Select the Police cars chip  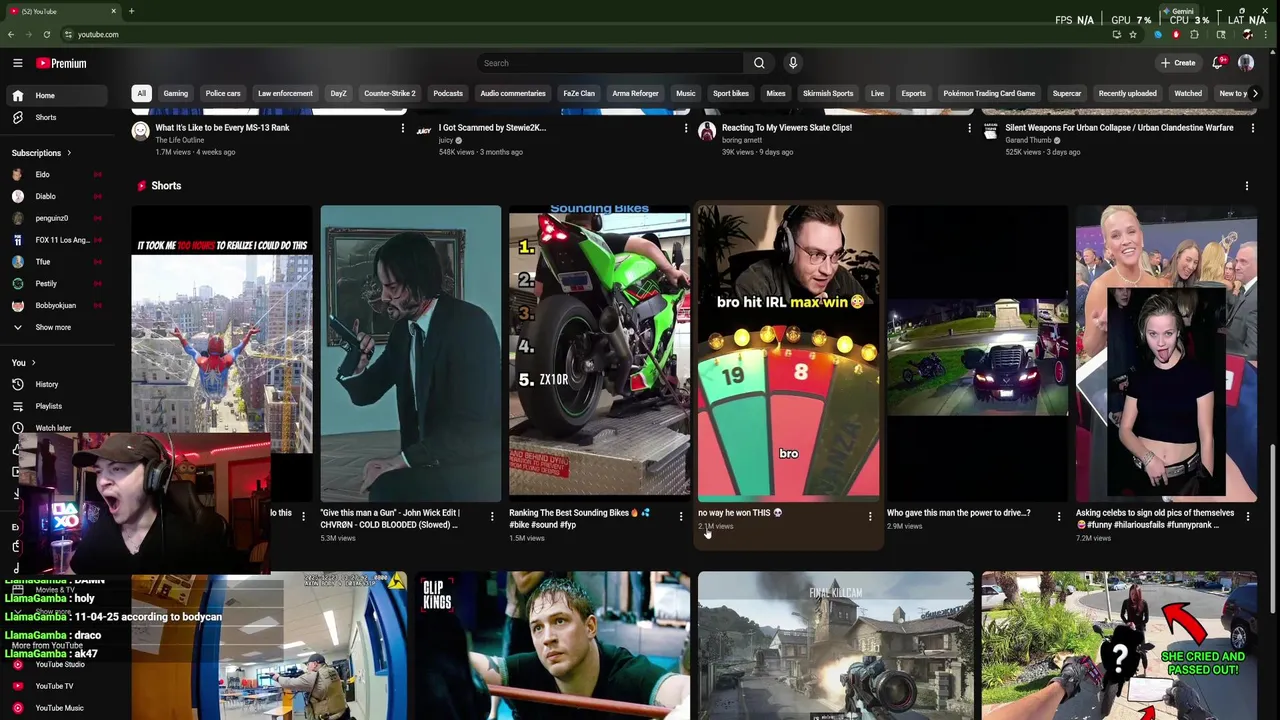point(223,93)
